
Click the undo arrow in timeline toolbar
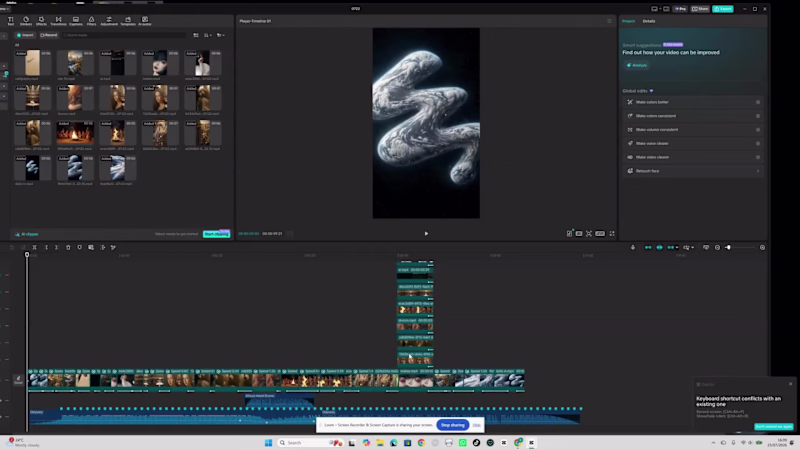click(x=12, y=247)
